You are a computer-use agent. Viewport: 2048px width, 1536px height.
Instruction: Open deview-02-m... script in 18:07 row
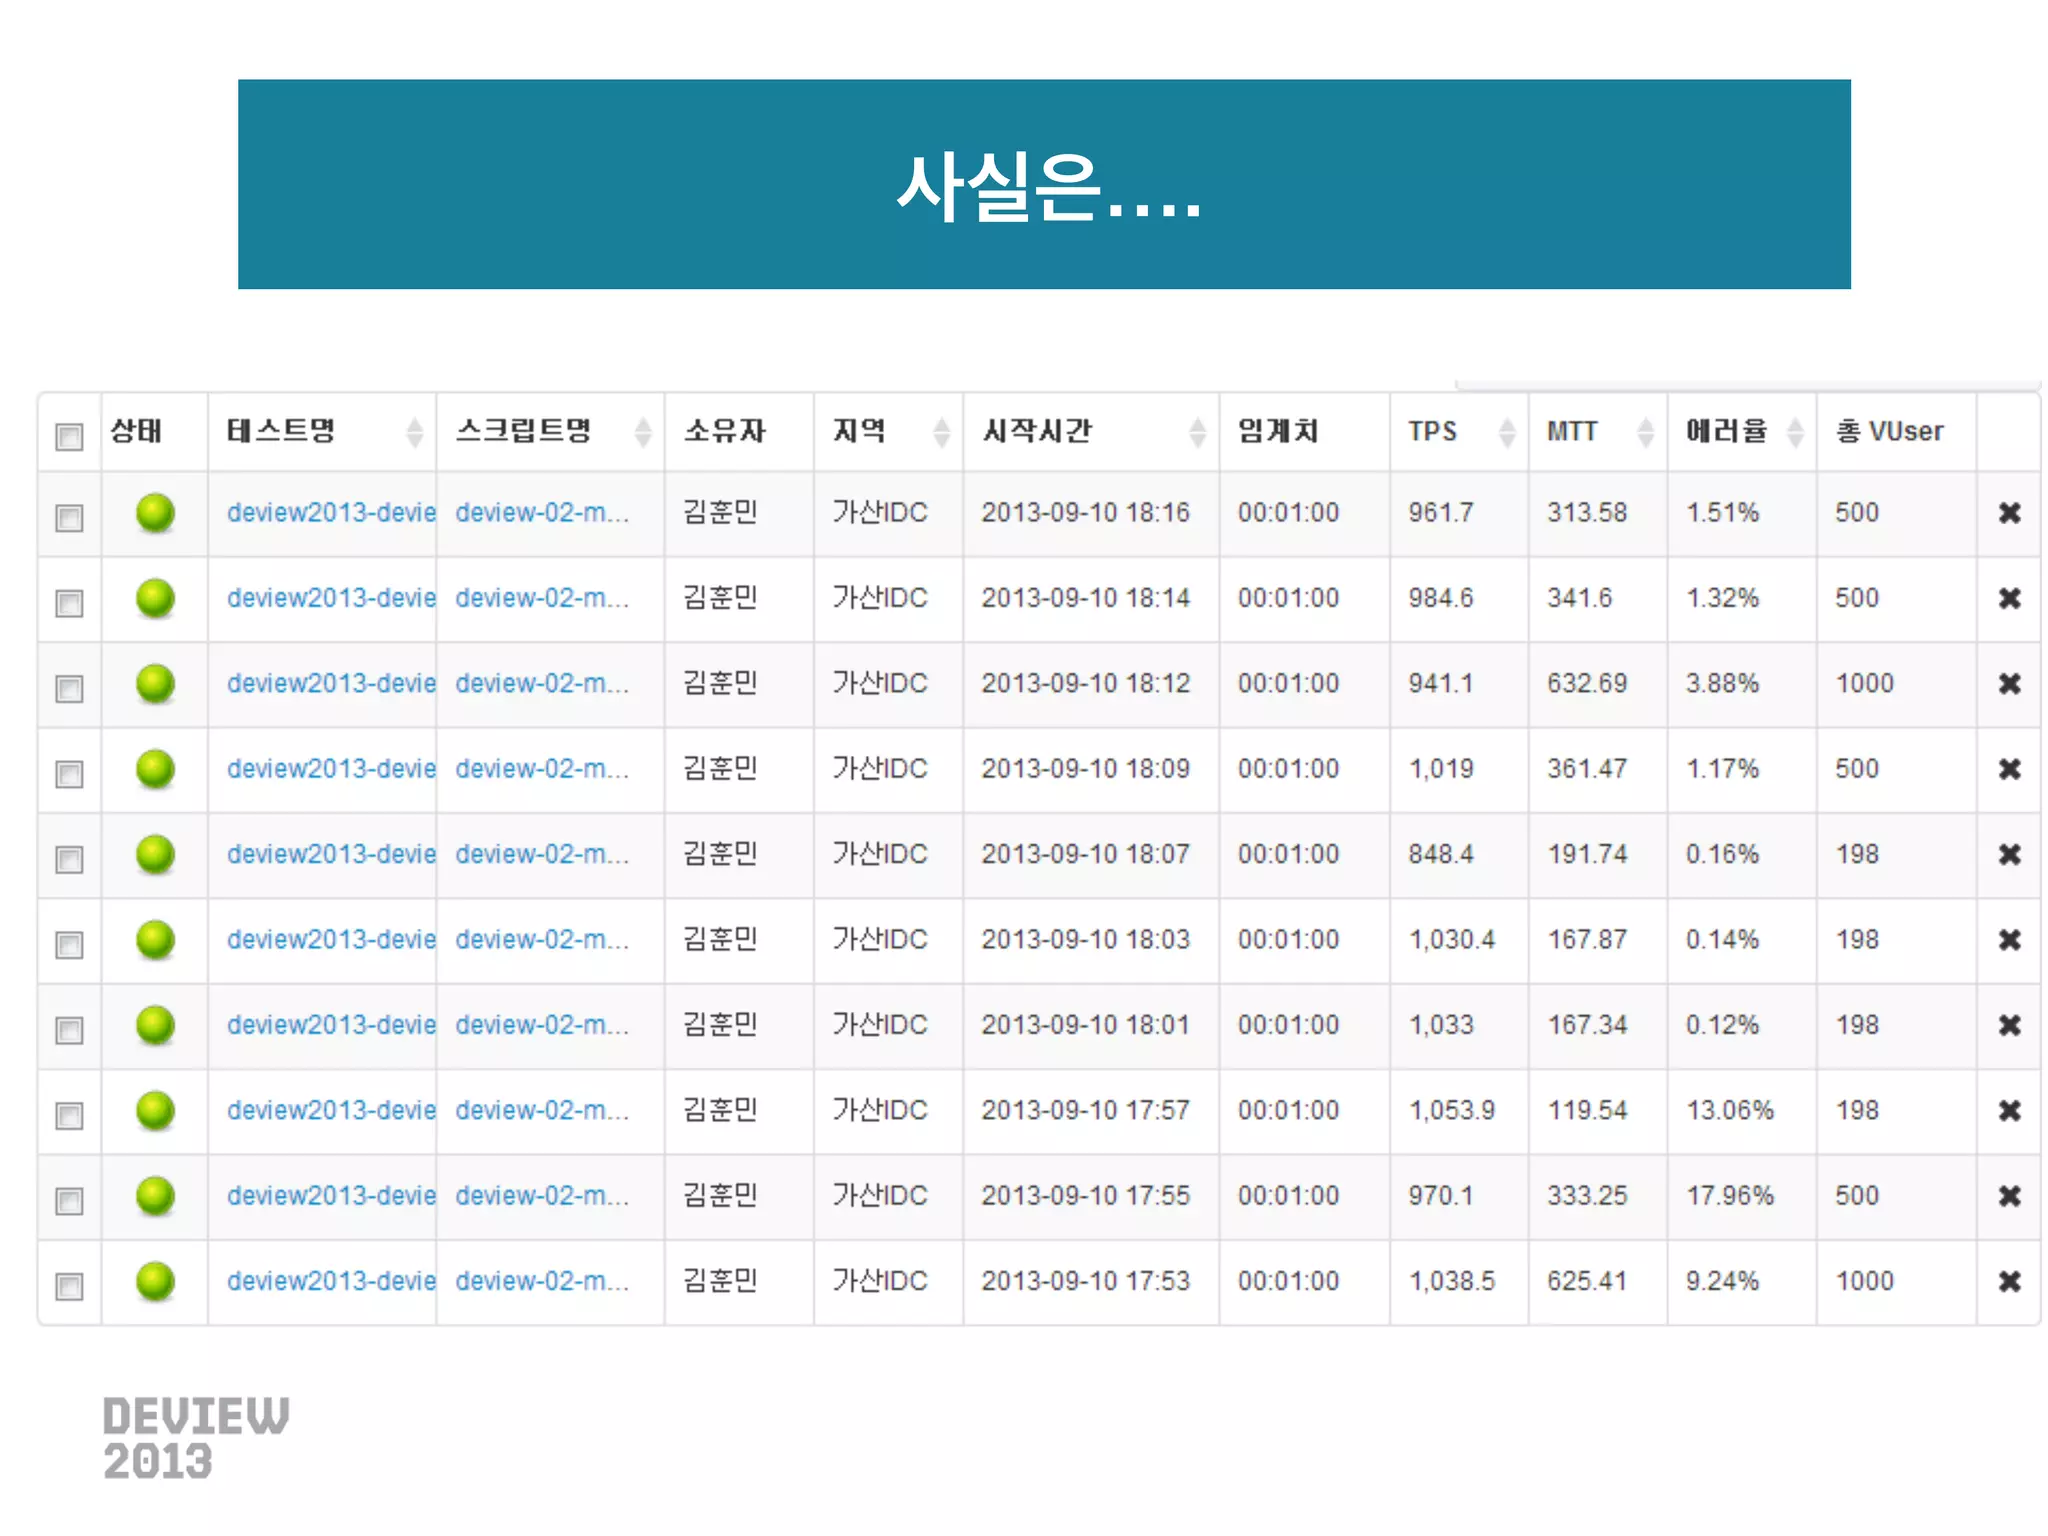542,854
